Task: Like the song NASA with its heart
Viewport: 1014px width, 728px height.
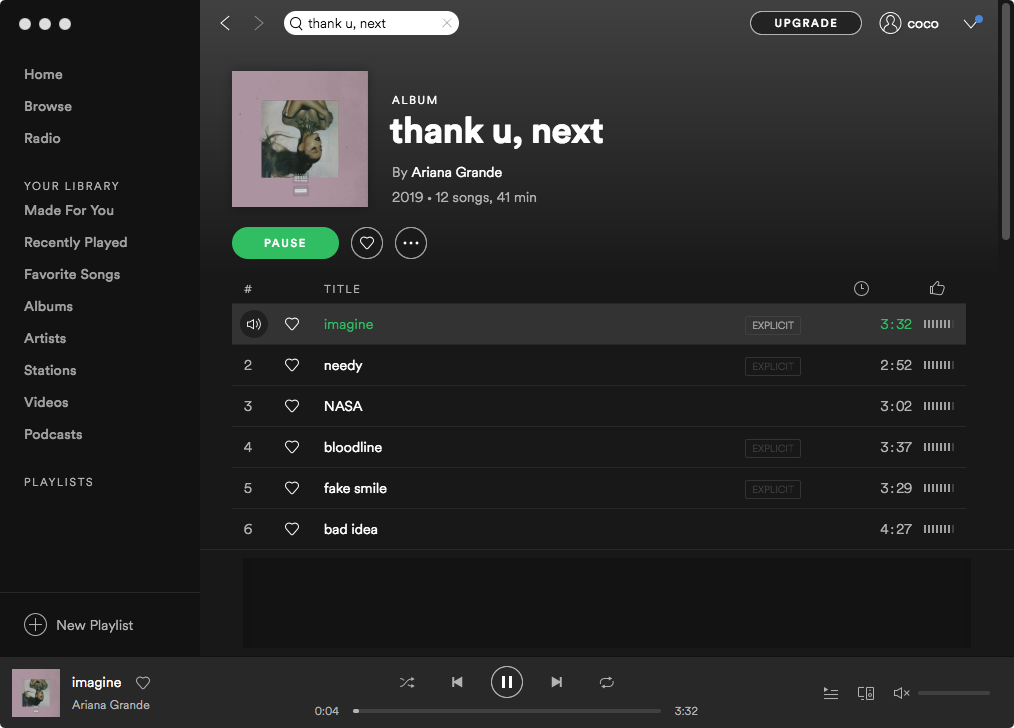Action: coord(292,406)
